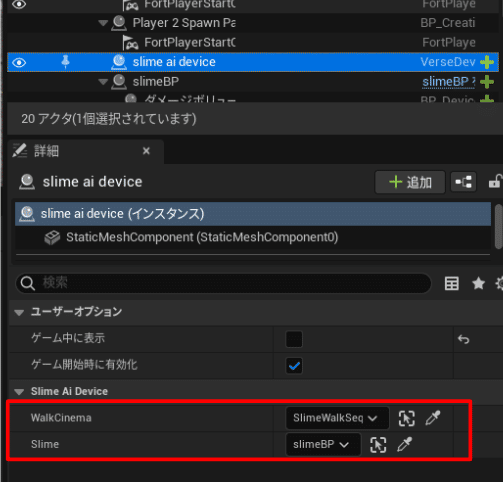Click green plus on slime ai device row

[x=487, y=62]
